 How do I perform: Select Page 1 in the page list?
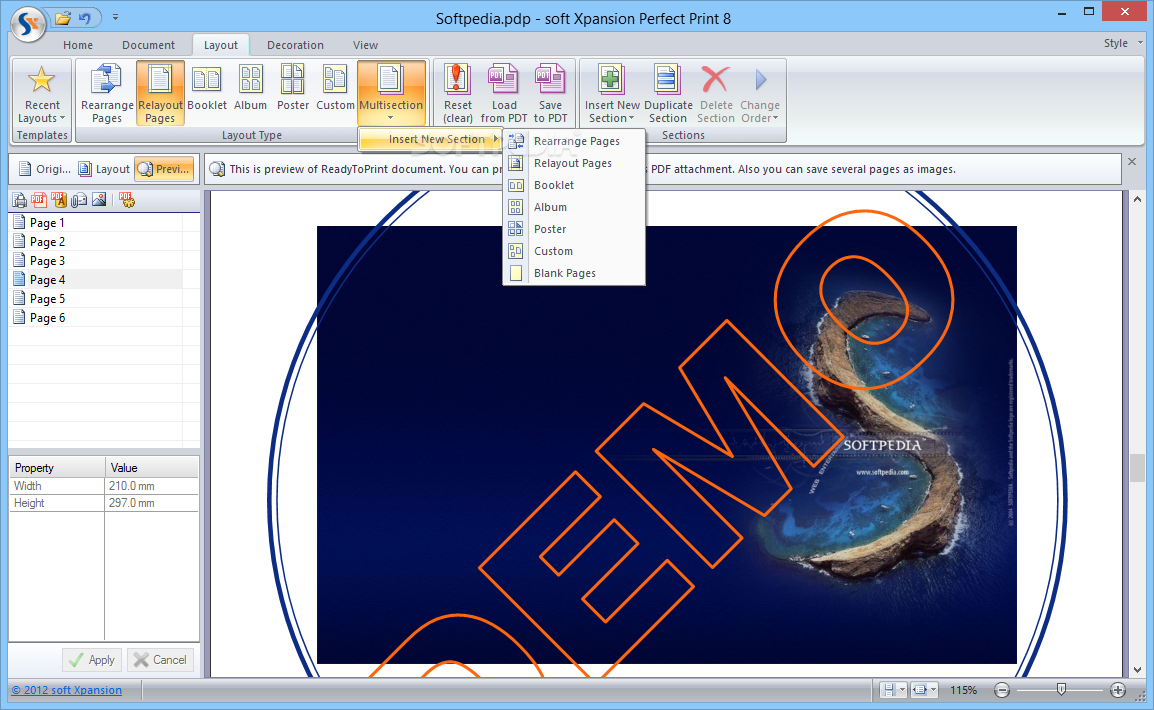96,223
